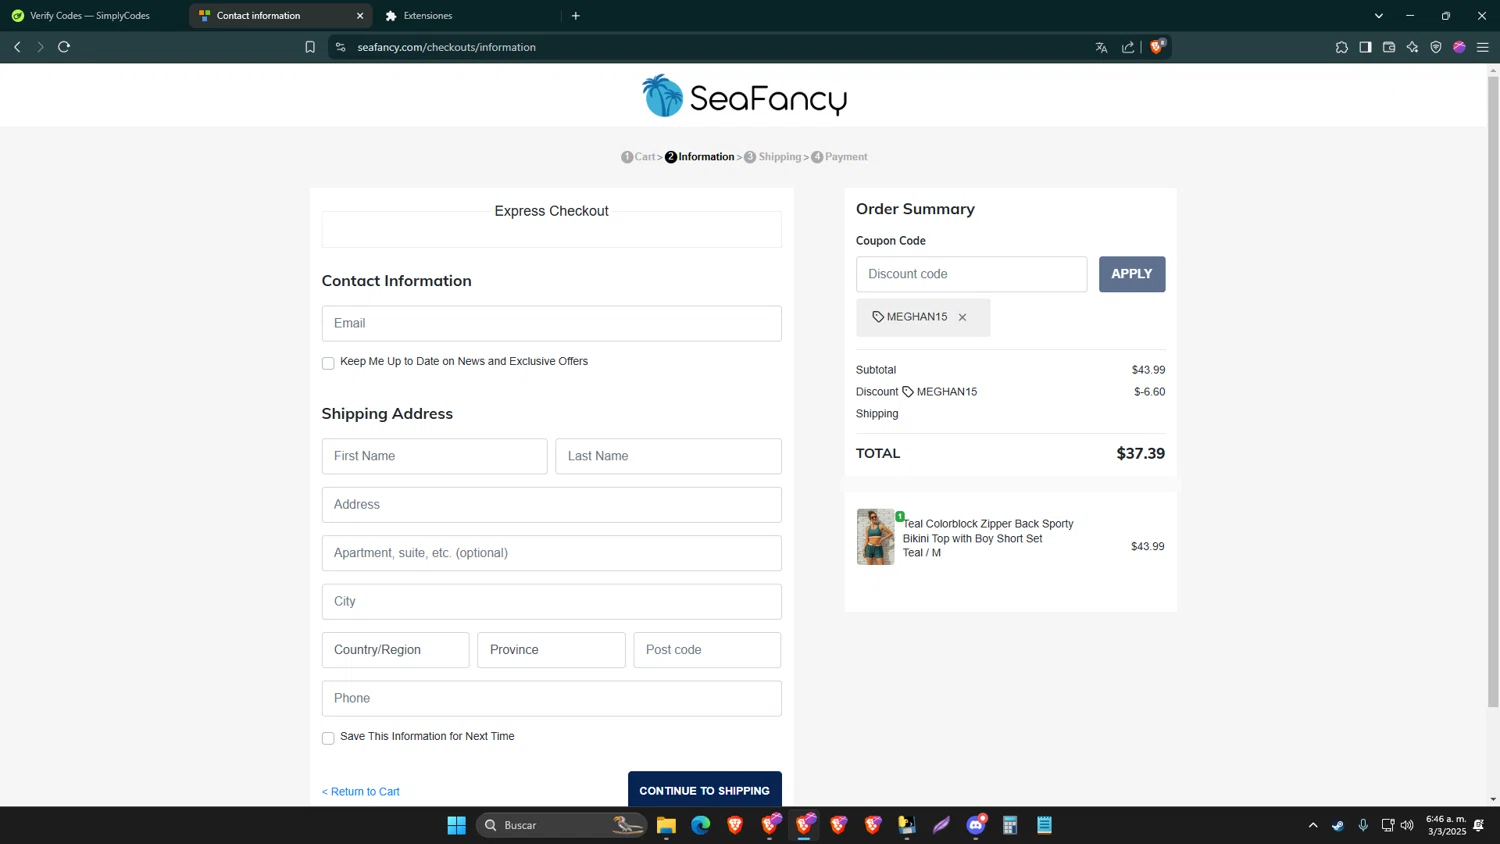Viewport: 1500px width, 844px height.
Task: Open the Country/Region selector
Action: [395, 650]
